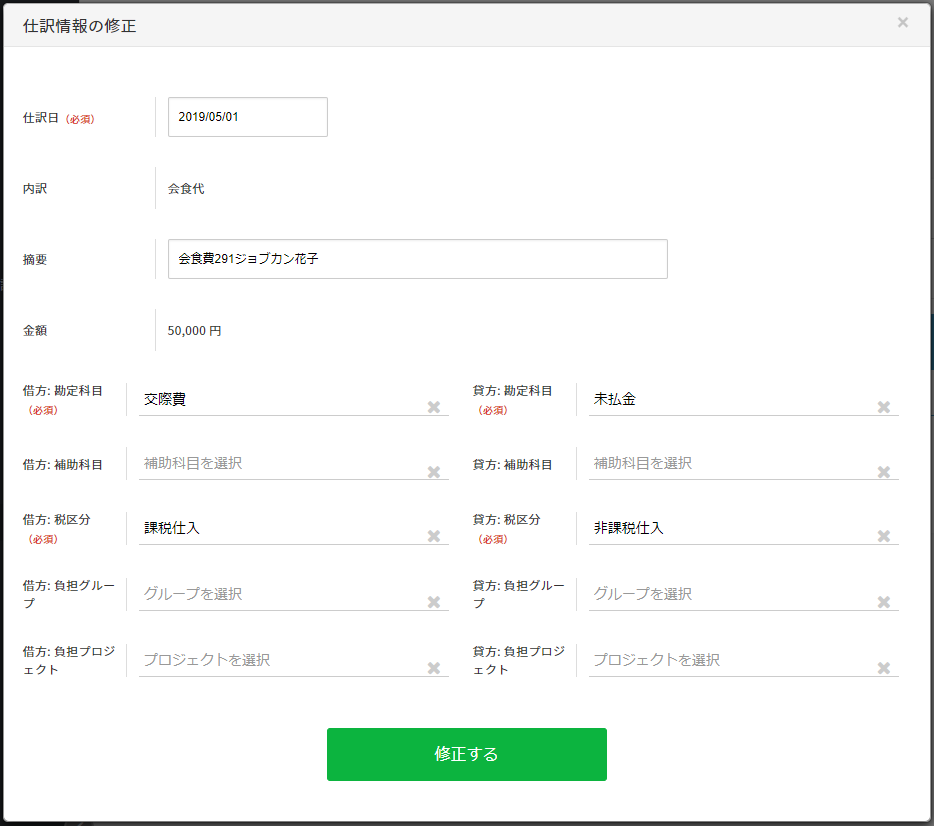Clear the credit tax category 非課税仕入
This screenshot has width=934, height=826.
click(884, 536)
